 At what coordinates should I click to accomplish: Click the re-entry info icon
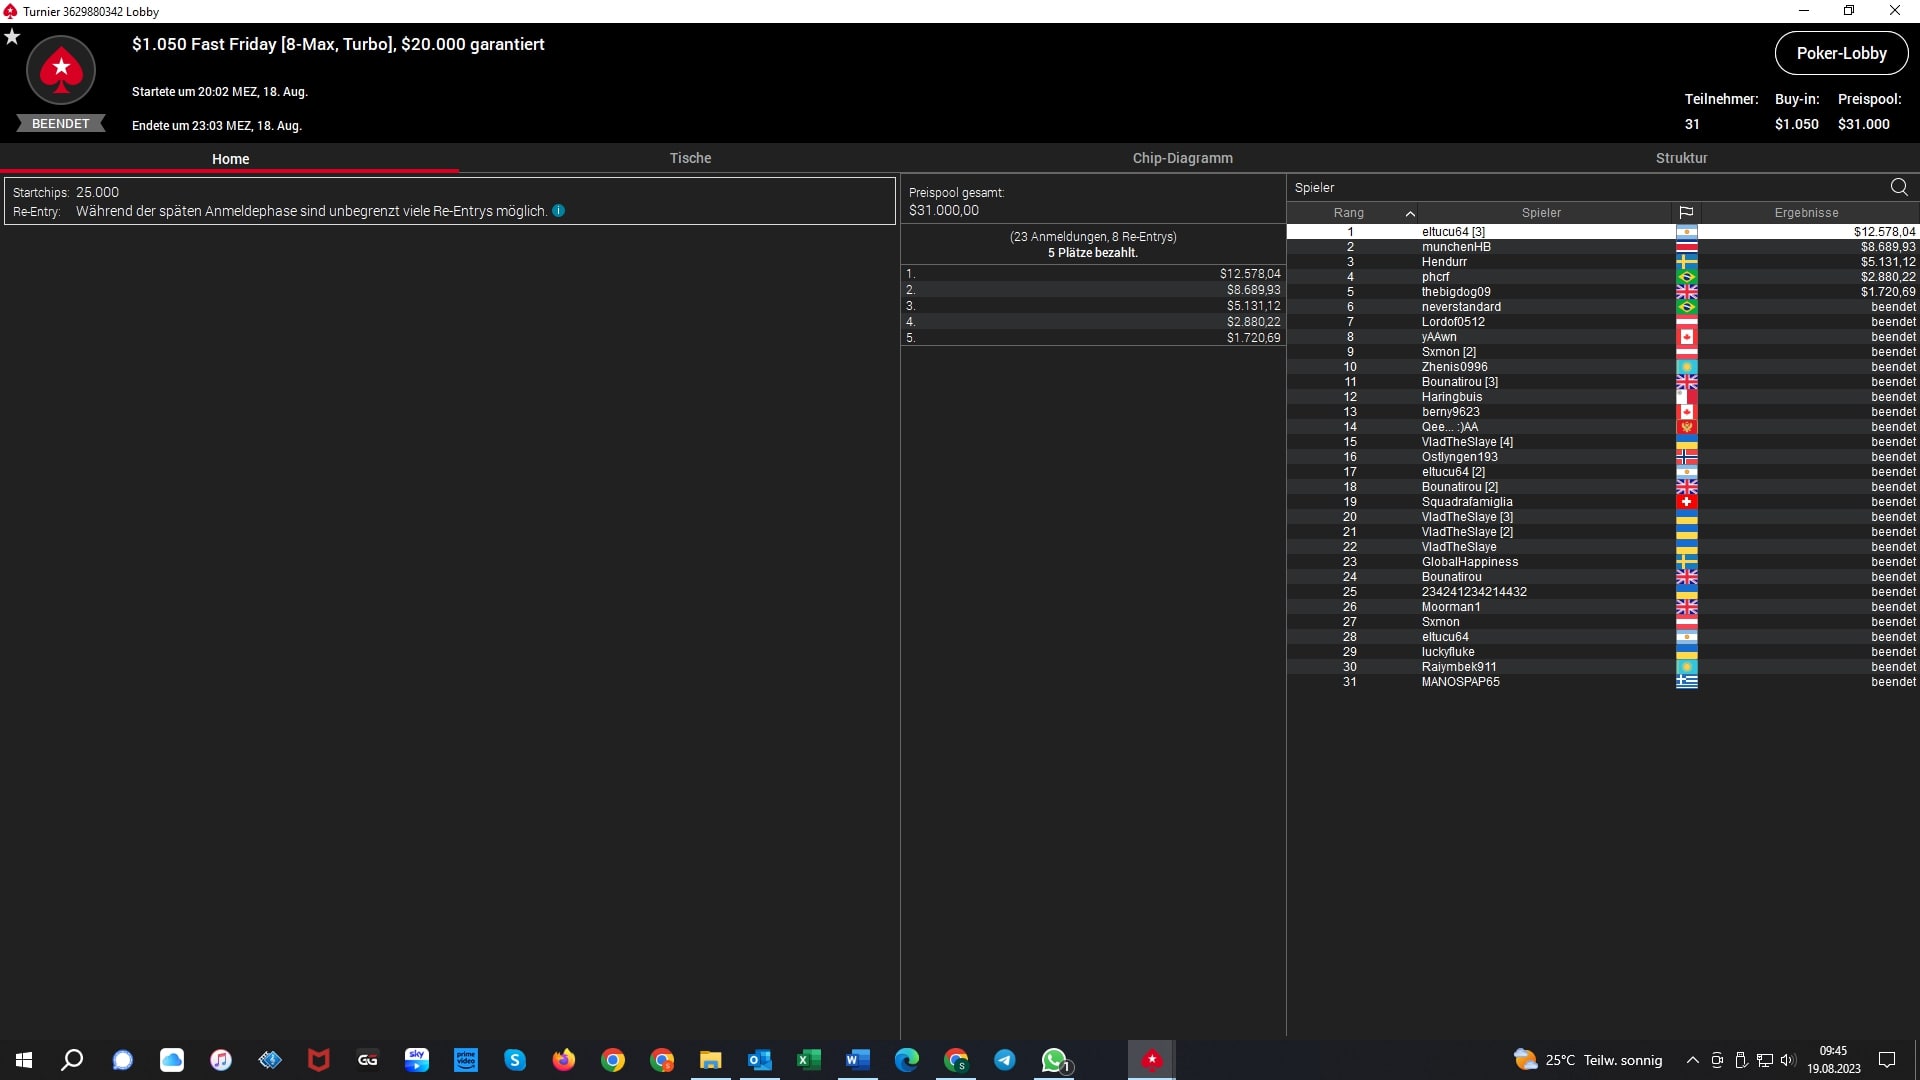click(x=559, y=211)
